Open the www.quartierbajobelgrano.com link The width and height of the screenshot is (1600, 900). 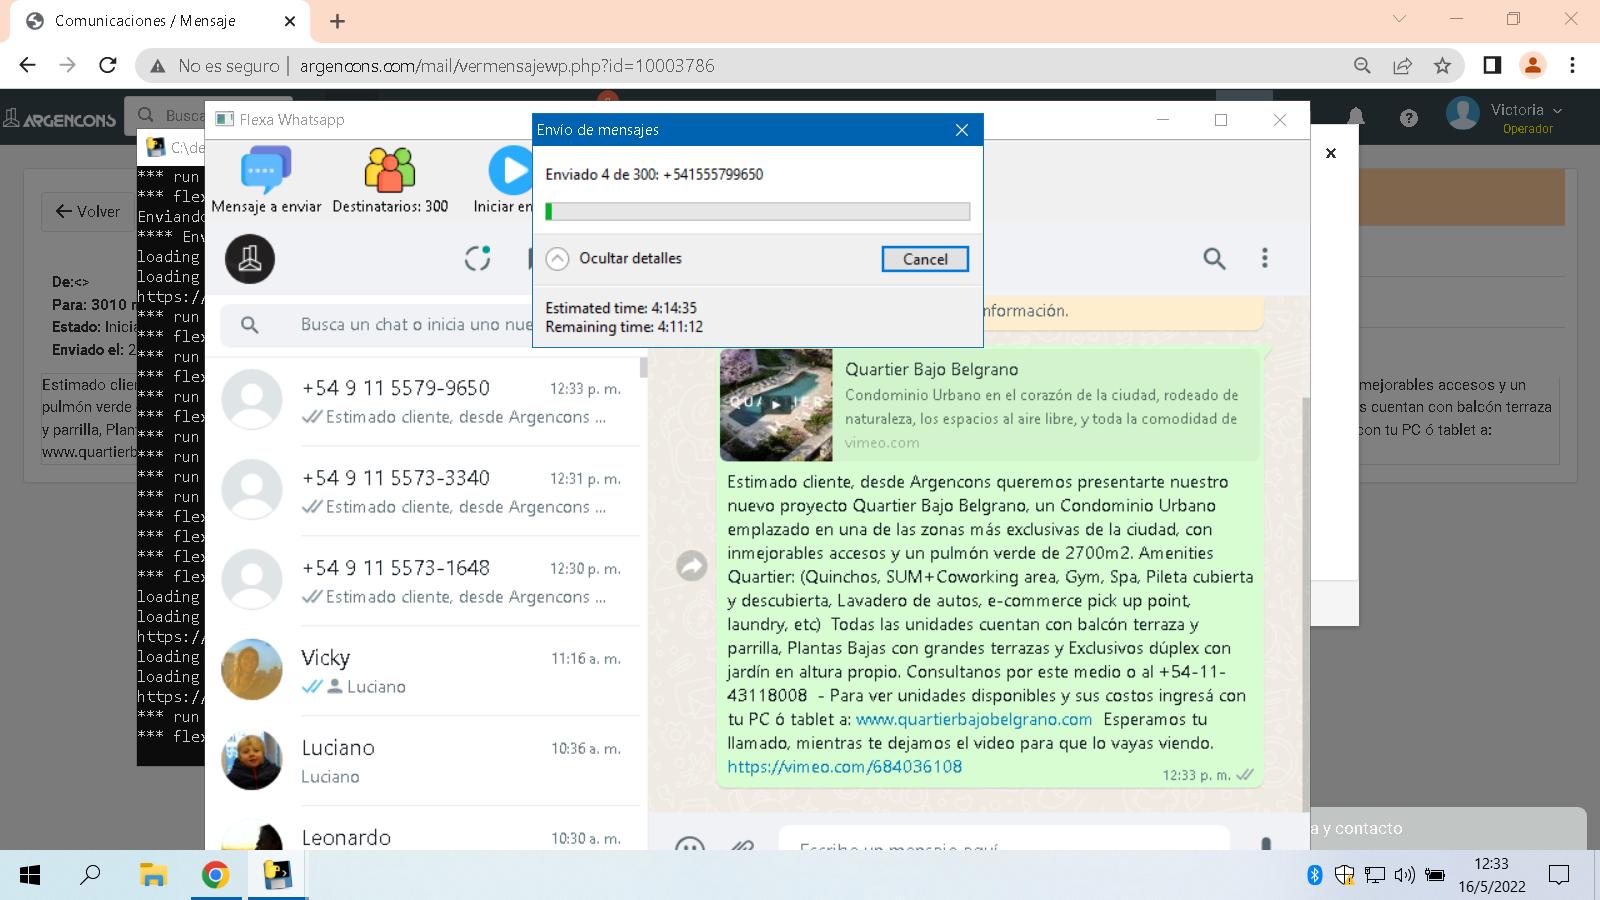974,719
